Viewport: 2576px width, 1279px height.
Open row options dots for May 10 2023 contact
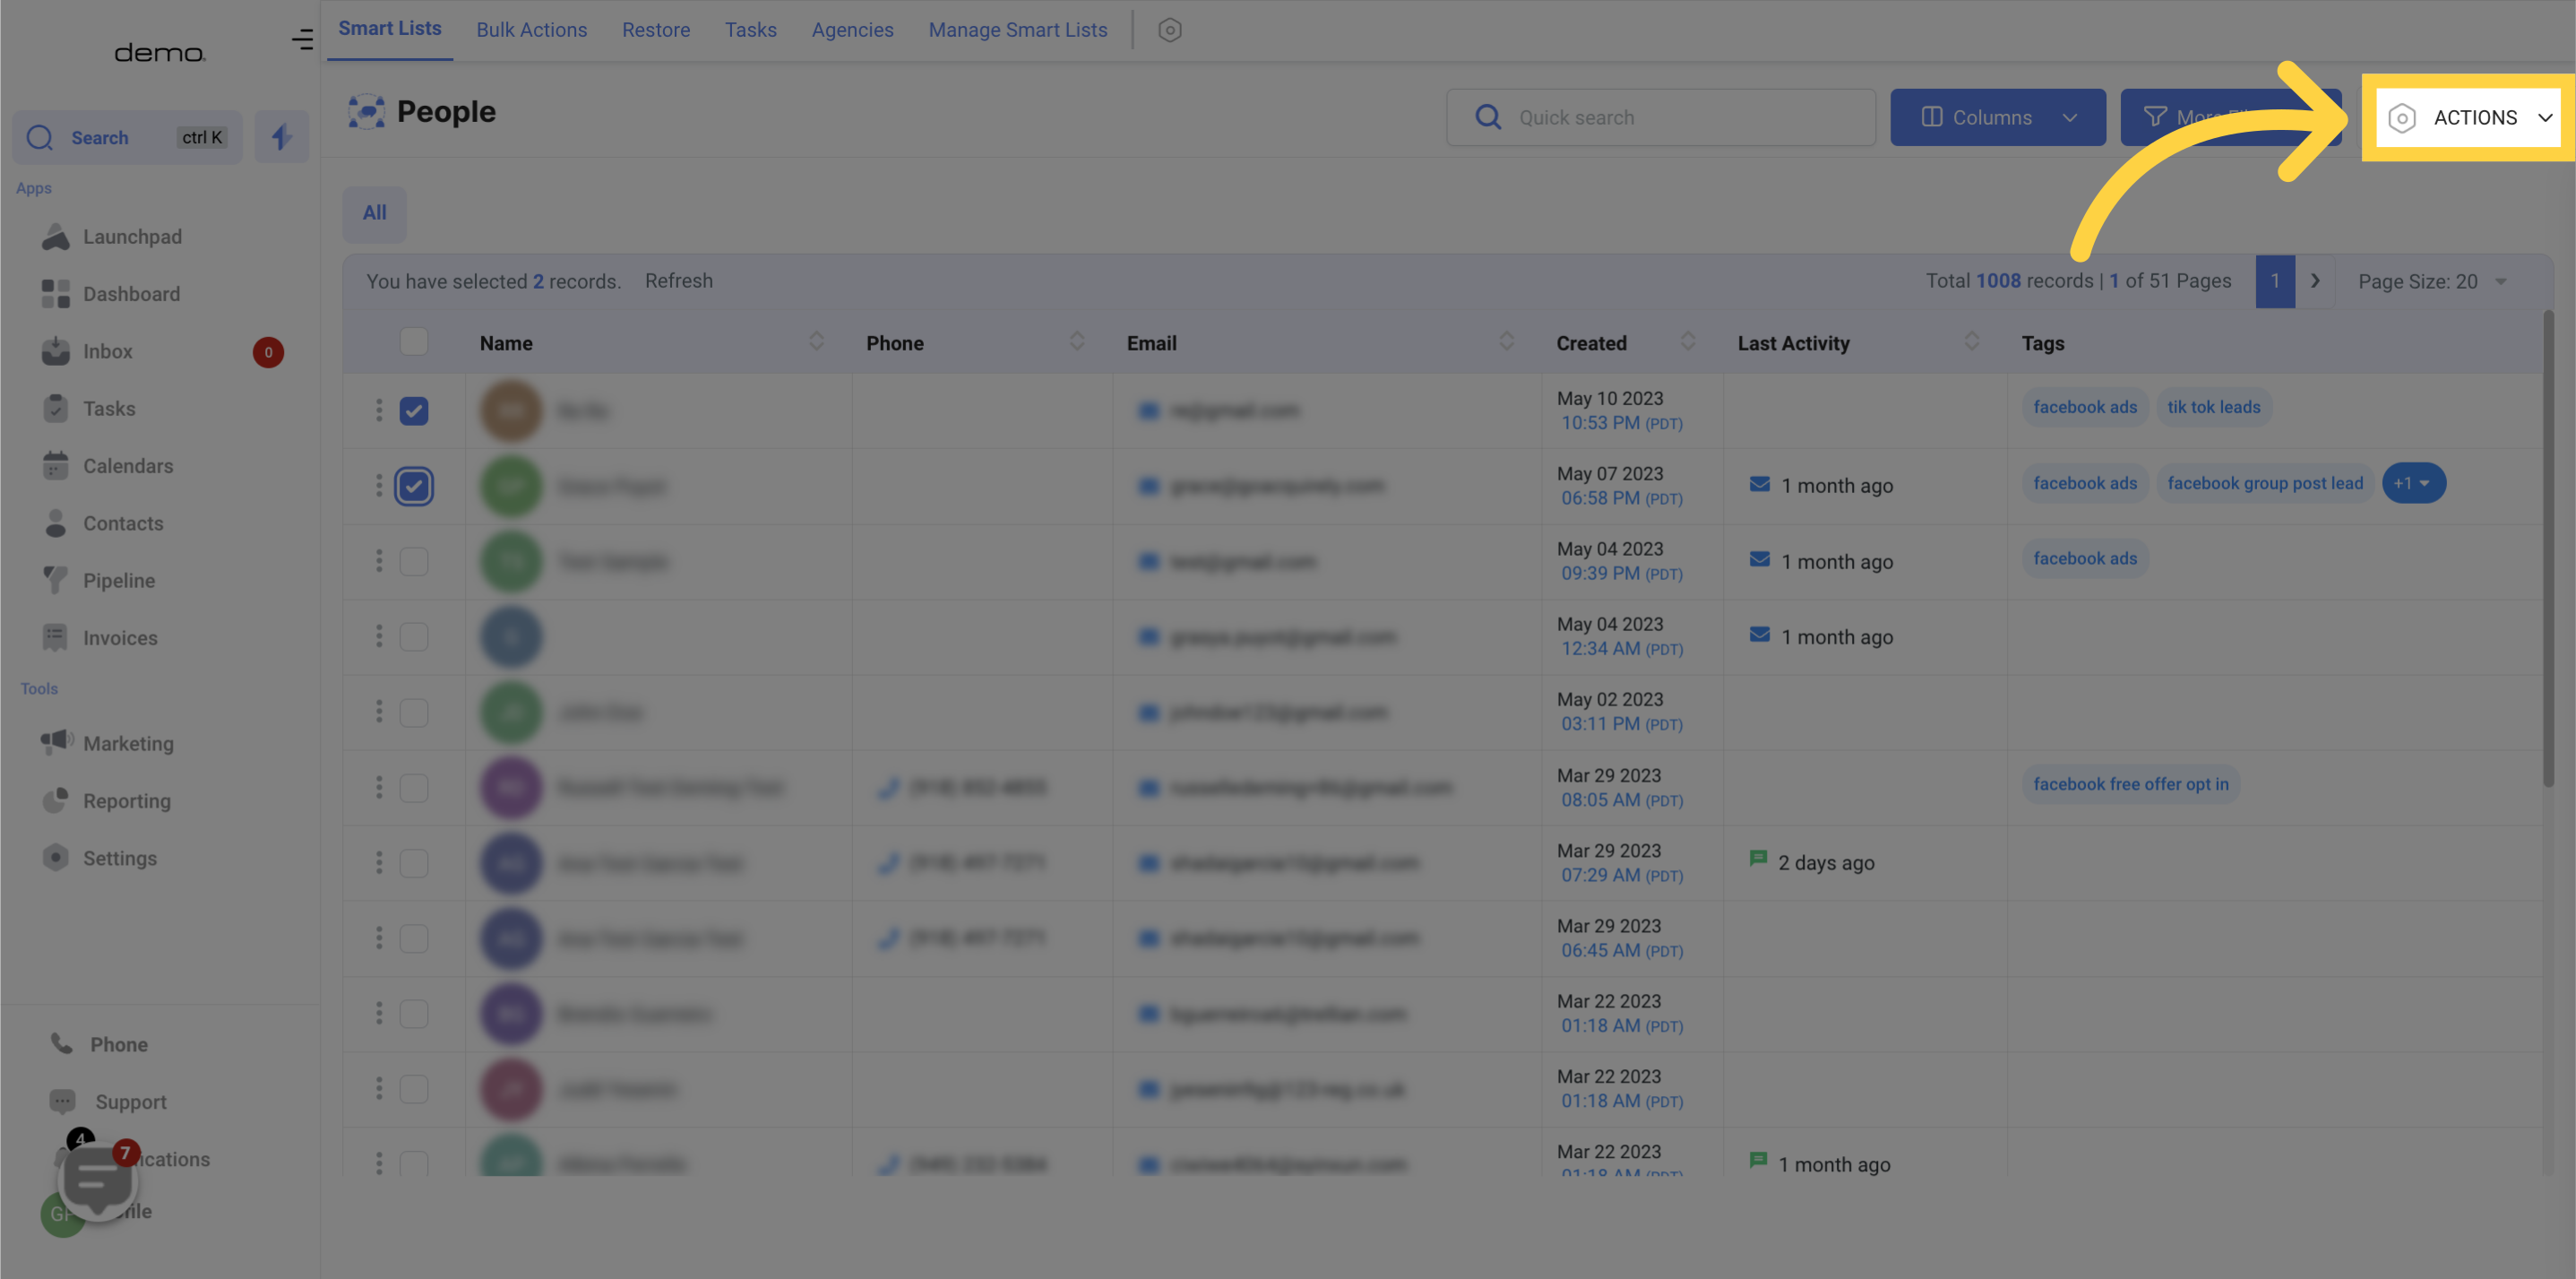tap(378, 410)
